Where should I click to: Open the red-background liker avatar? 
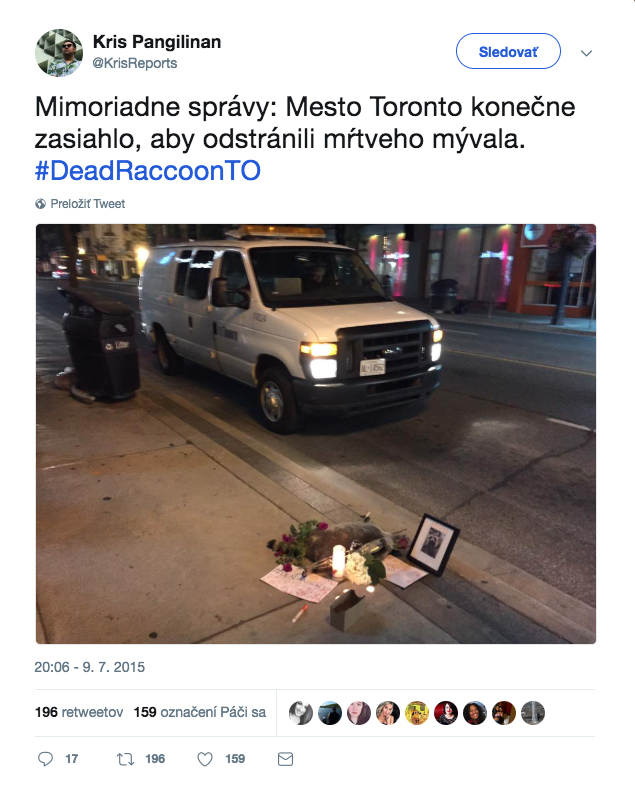pos(446,713)
